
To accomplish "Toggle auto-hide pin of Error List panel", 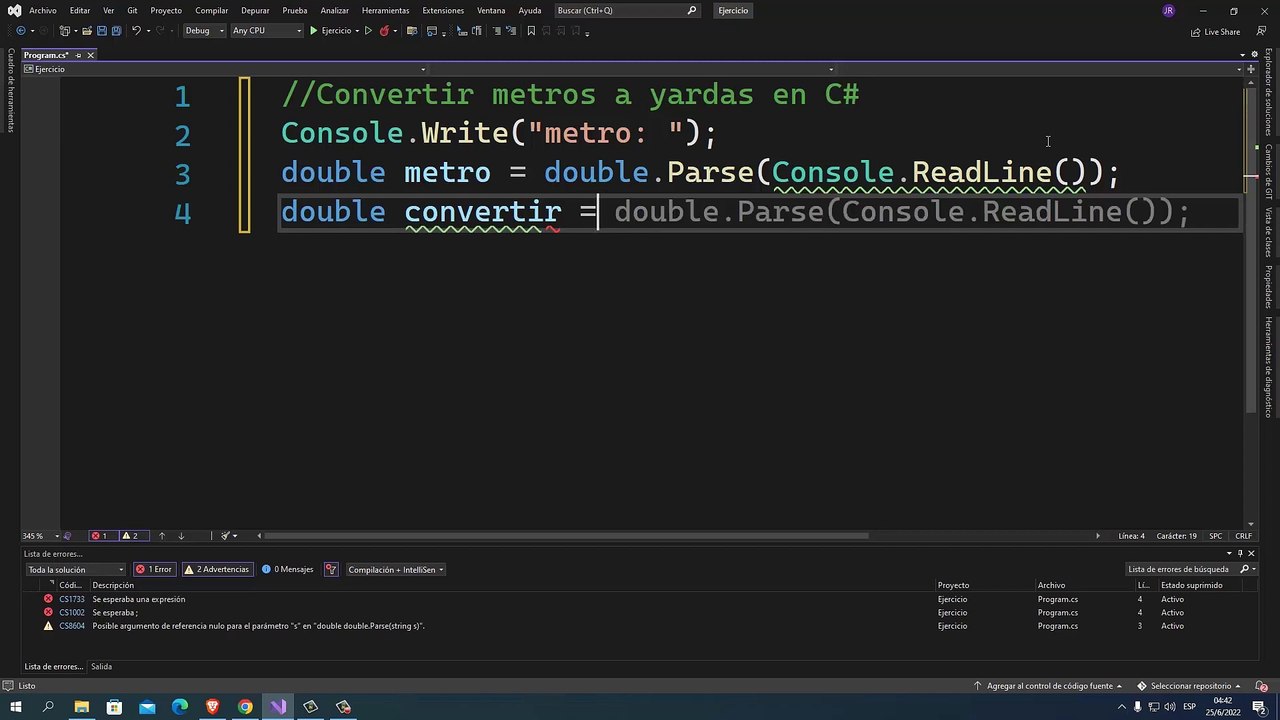I will point(1240,553).
